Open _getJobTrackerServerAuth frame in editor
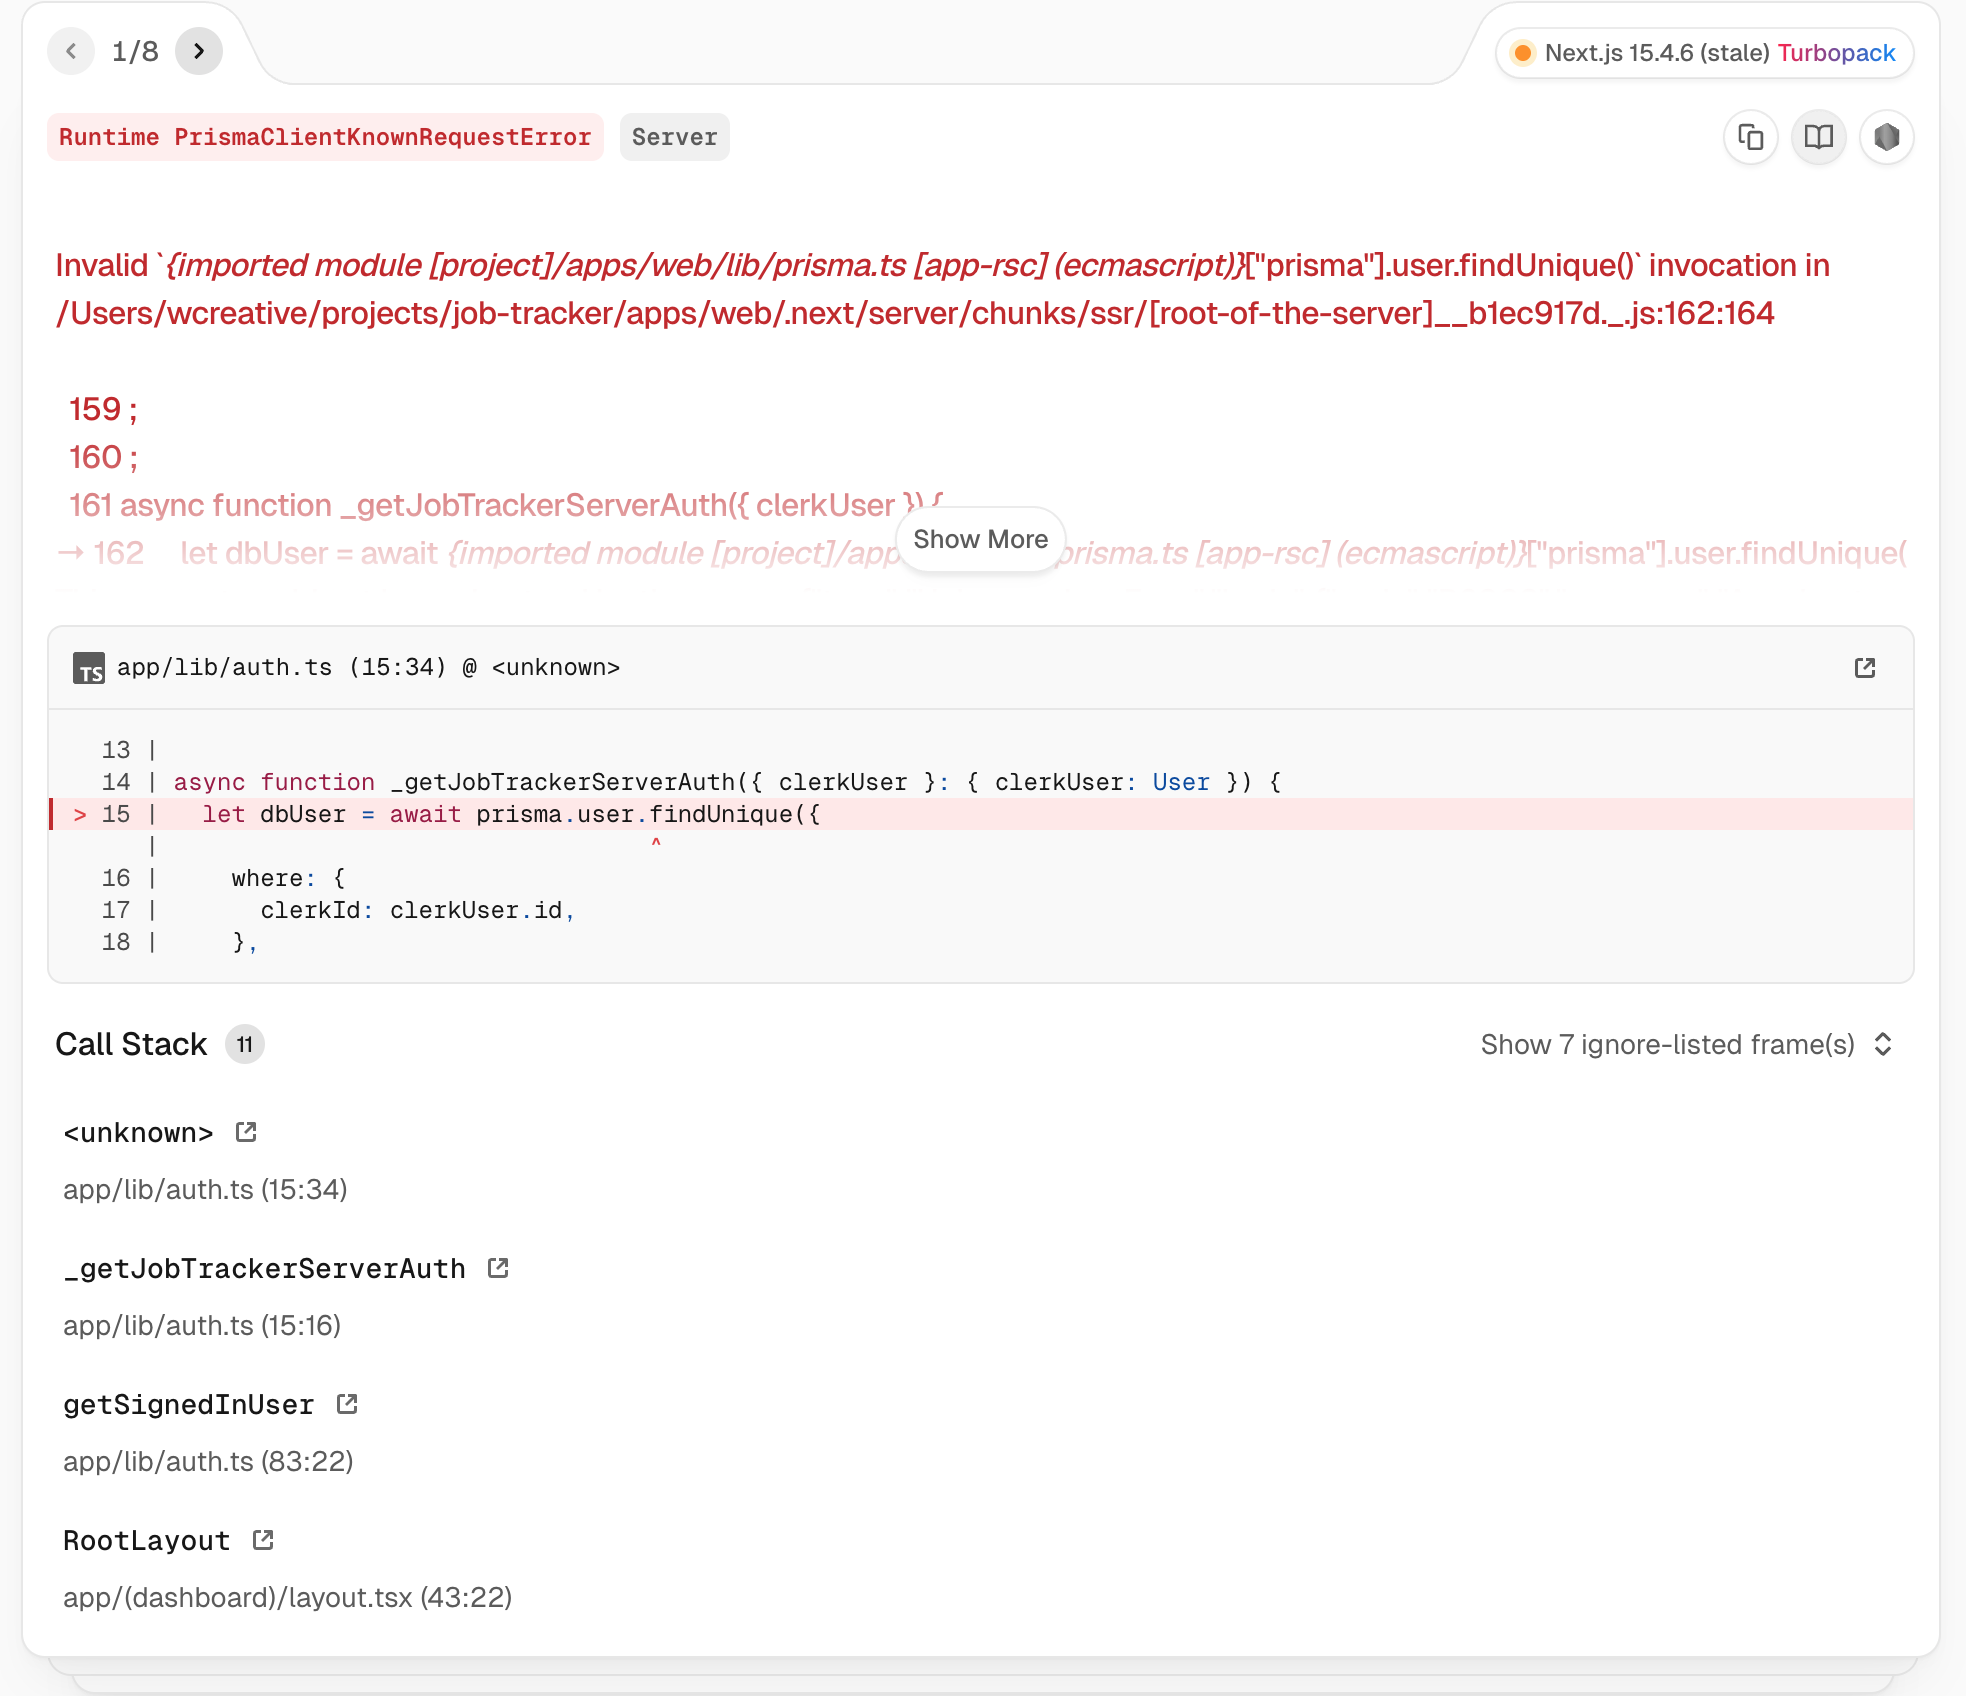This screenshot has height=1696, width=1966. click(x=498, y=1268)
